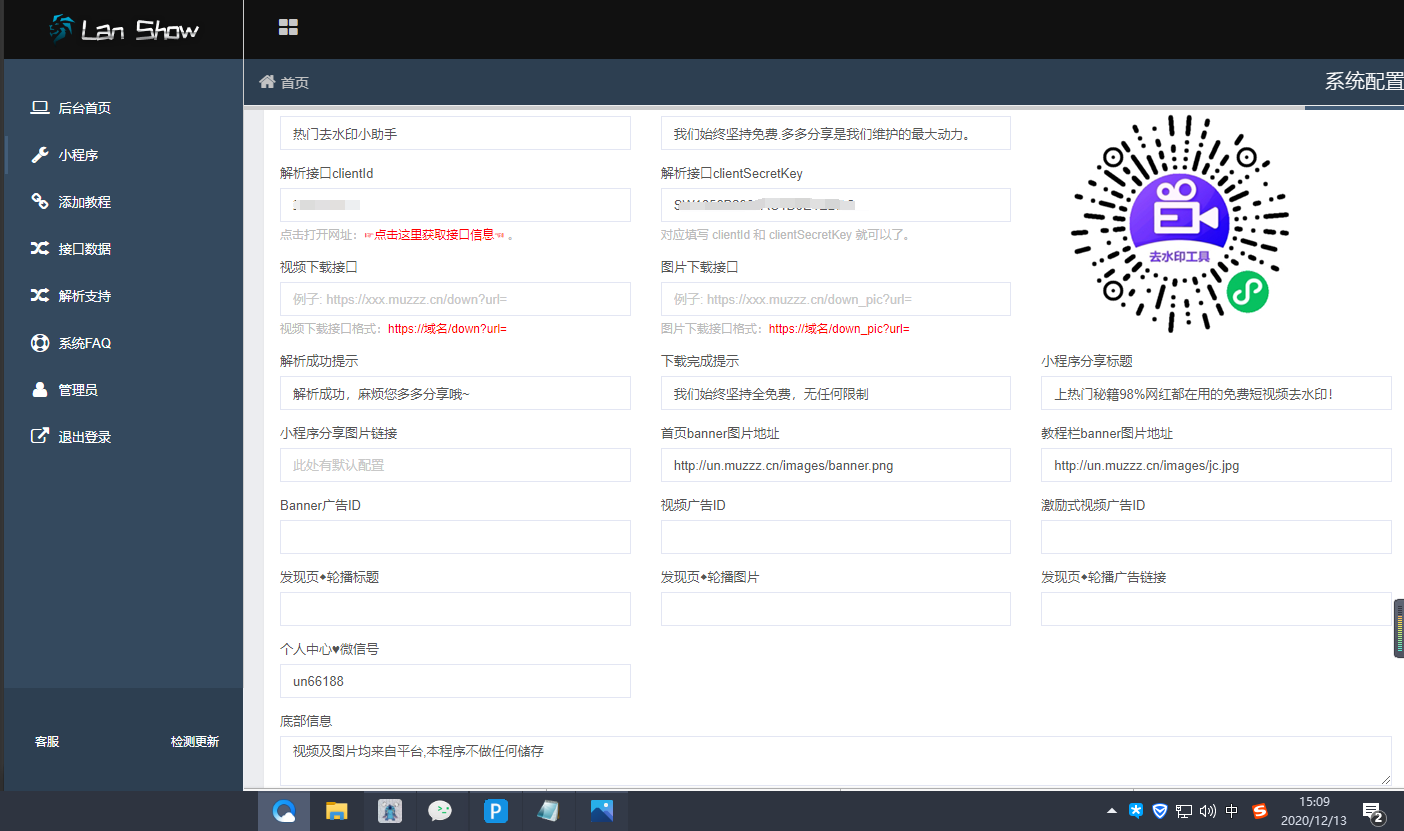Click the red 点击这里获取接口信息 link
The image size is (1404, 831).
[x=434, y=234]
